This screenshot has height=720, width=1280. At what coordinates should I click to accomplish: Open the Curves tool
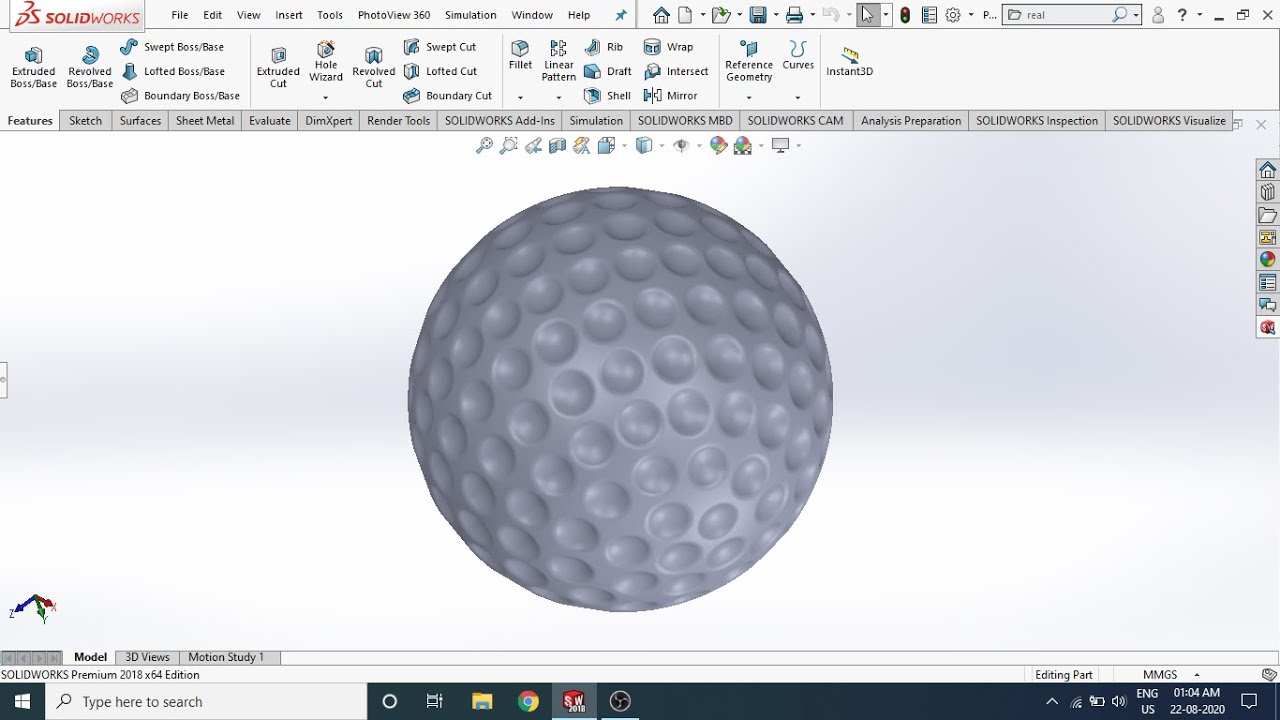coord(798,56)
